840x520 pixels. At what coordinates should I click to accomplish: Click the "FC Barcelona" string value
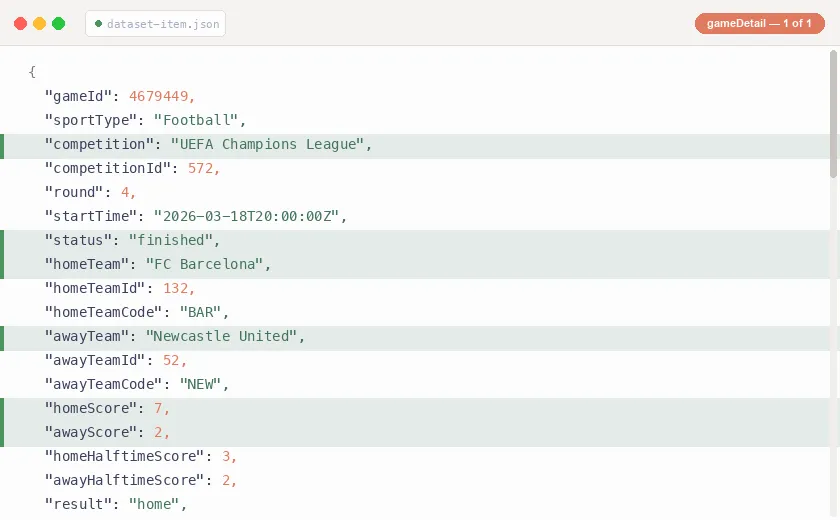tap(207, 264)
